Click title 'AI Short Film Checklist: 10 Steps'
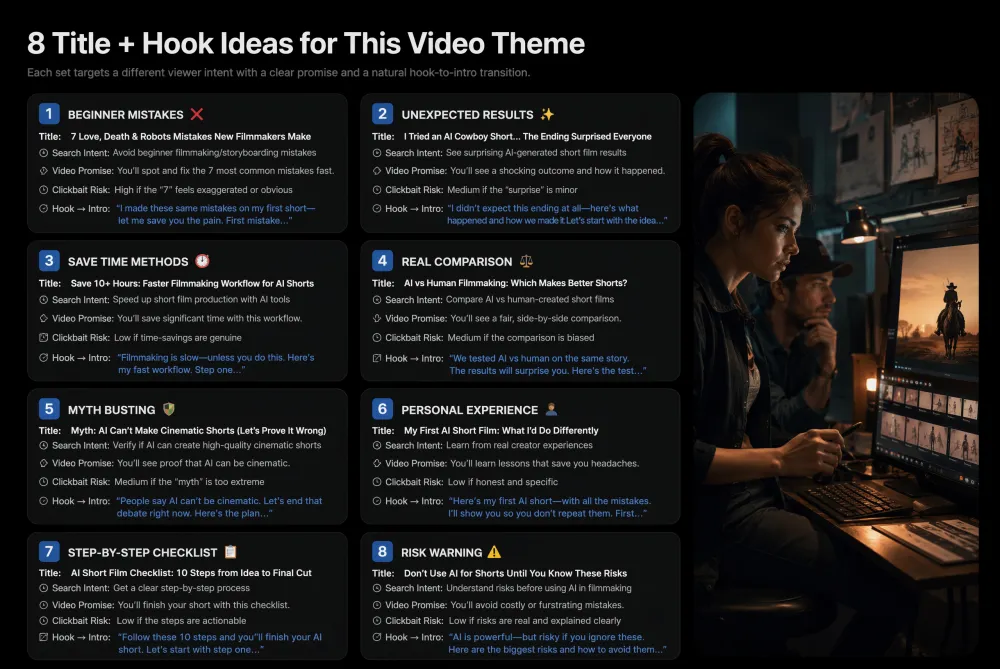The image size is (1000, 669). point(191,573)
